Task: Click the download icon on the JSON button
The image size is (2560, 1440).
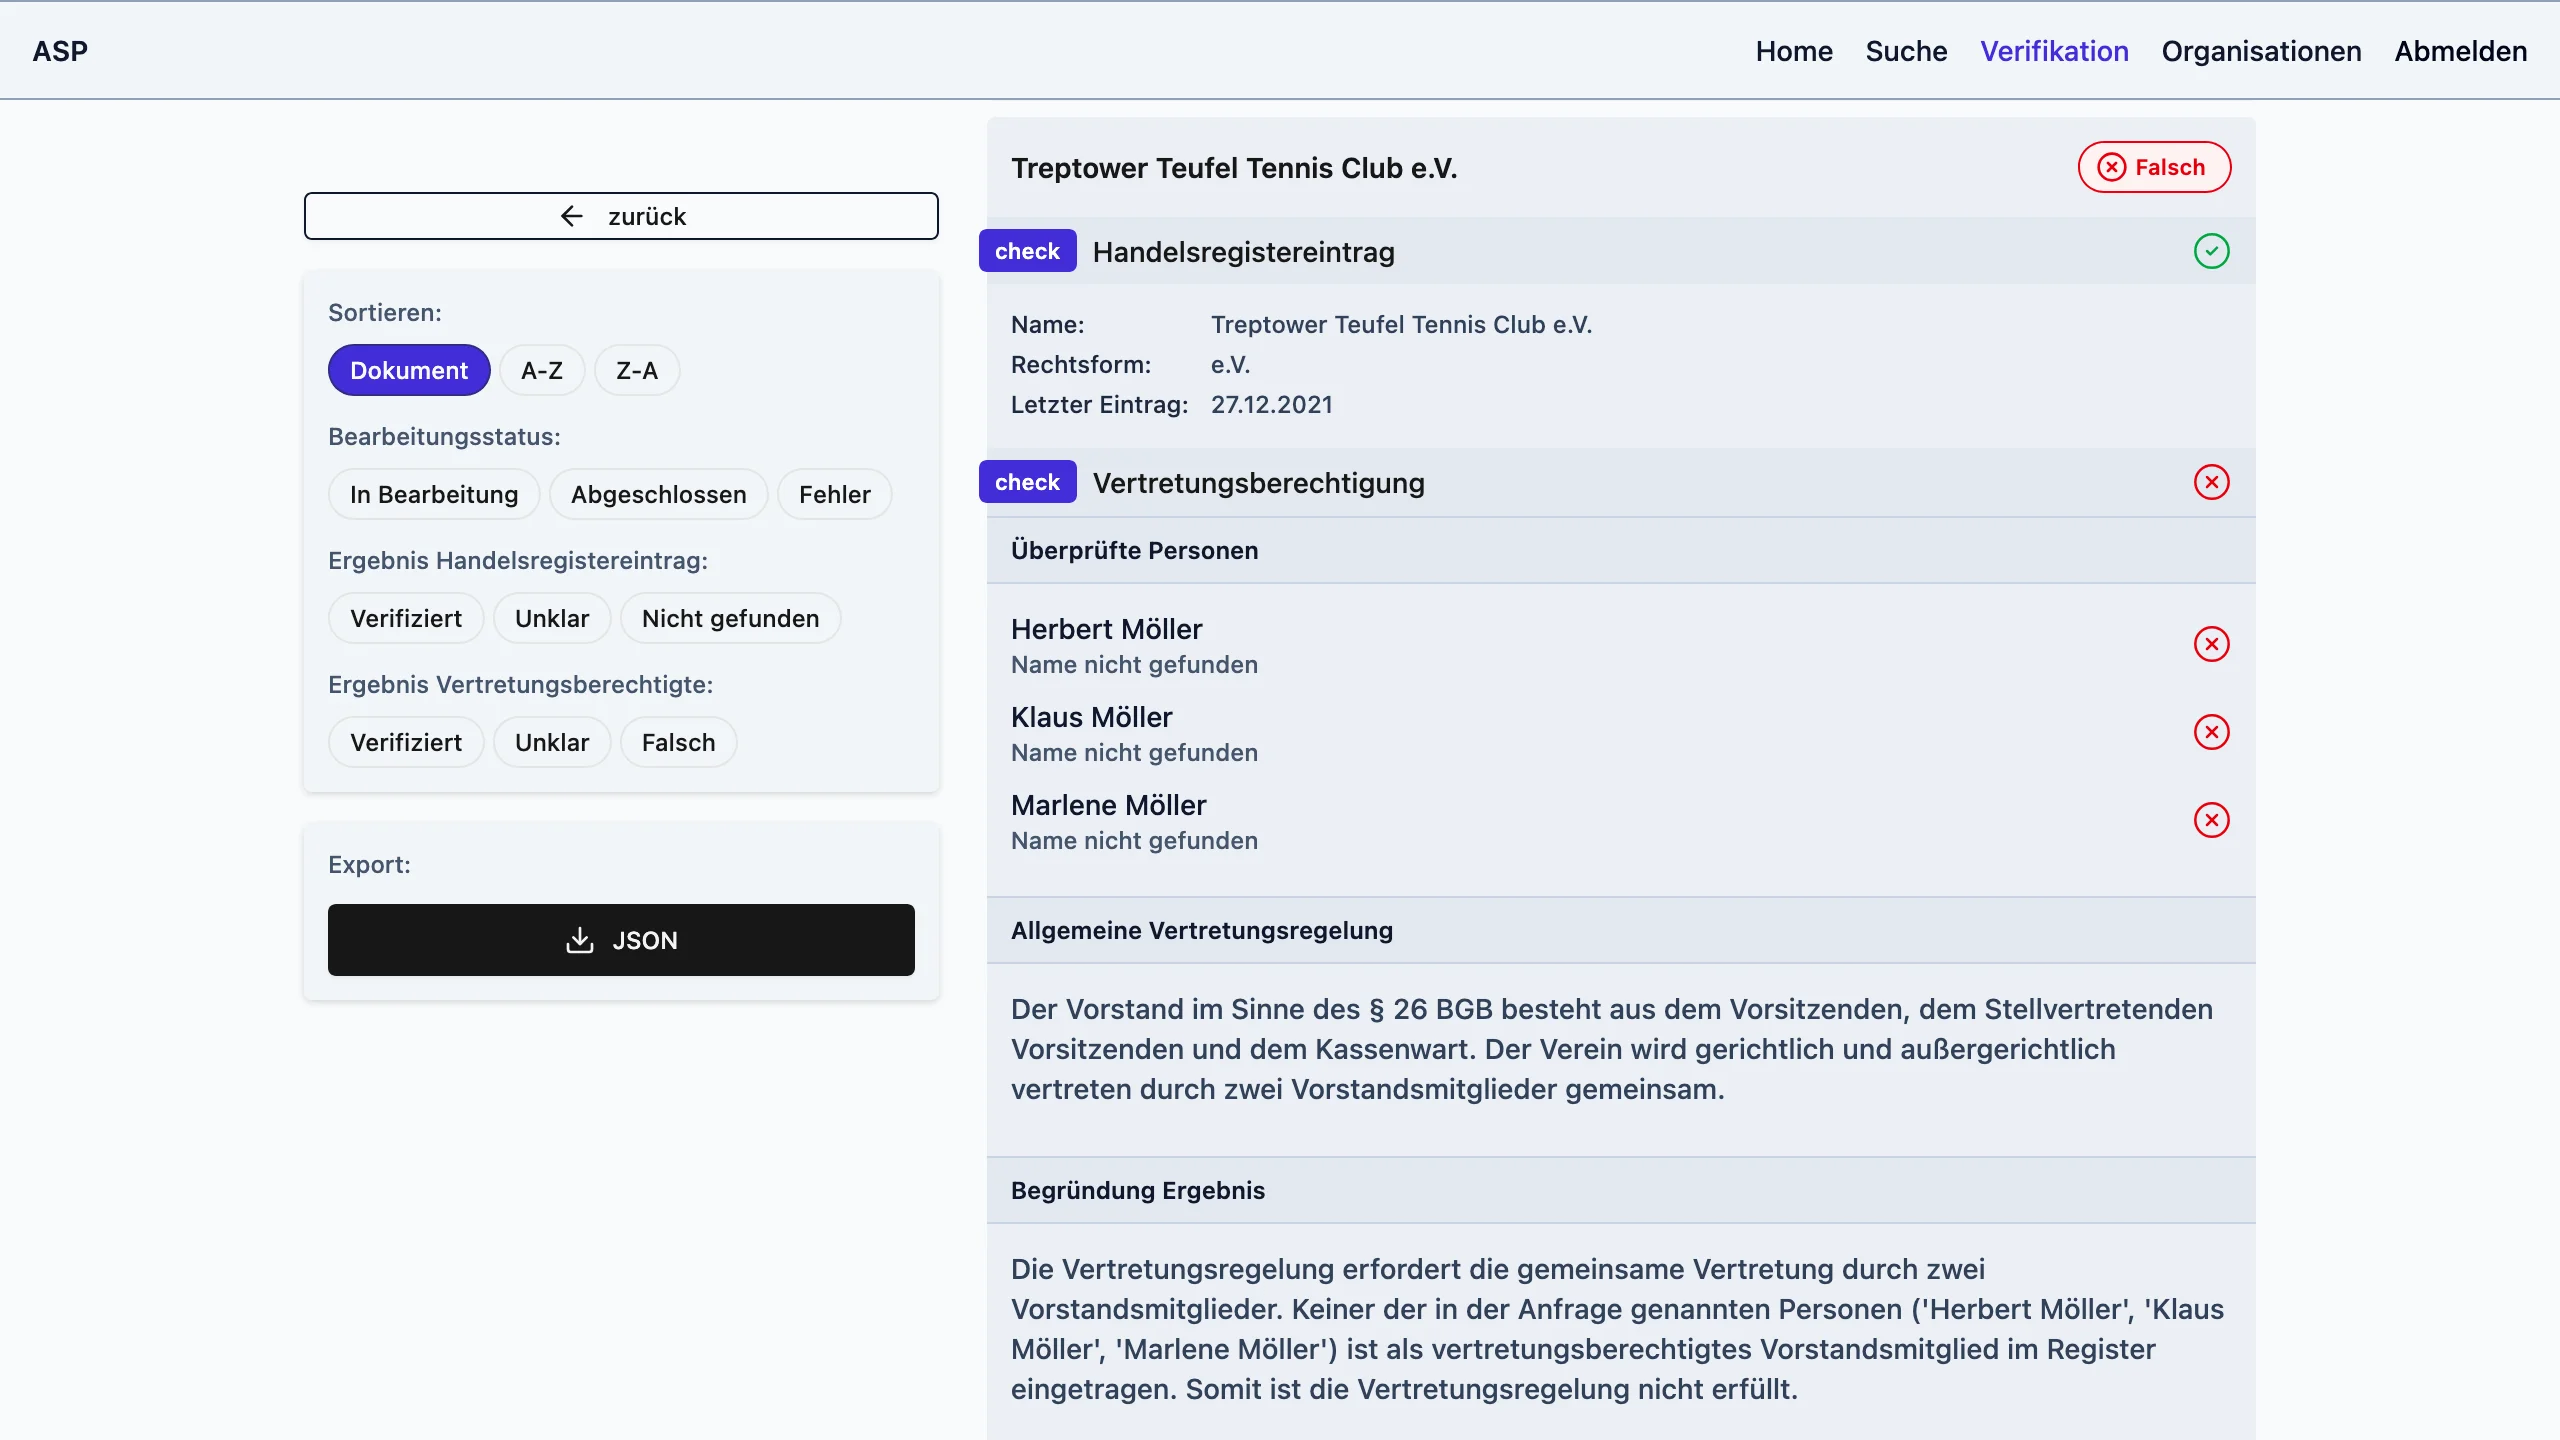Action: 579,940
